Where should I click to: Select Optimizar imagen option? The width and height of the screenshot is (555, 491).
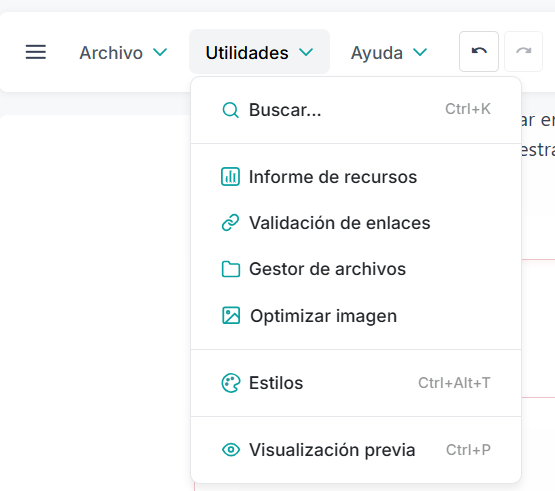[356, 315]
